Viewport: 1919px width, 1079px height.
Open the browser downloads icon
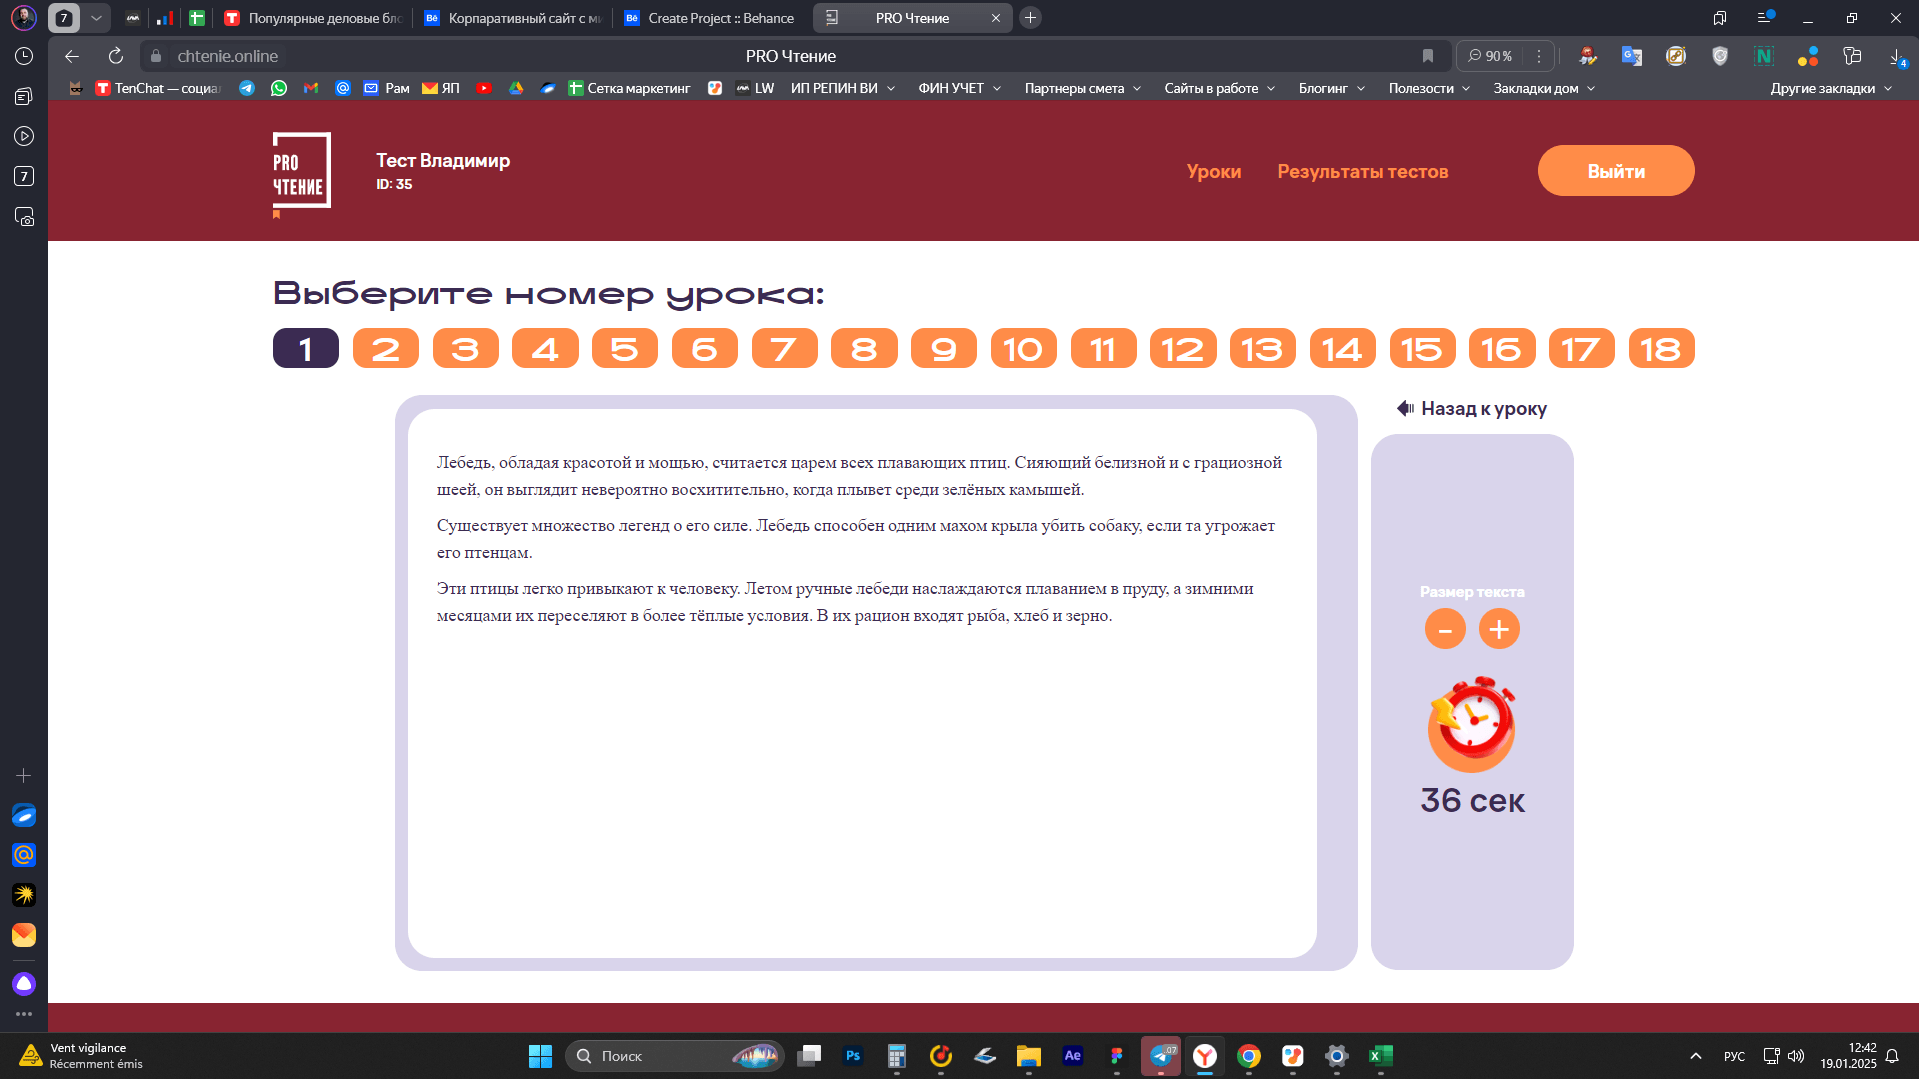[1896, 57]
